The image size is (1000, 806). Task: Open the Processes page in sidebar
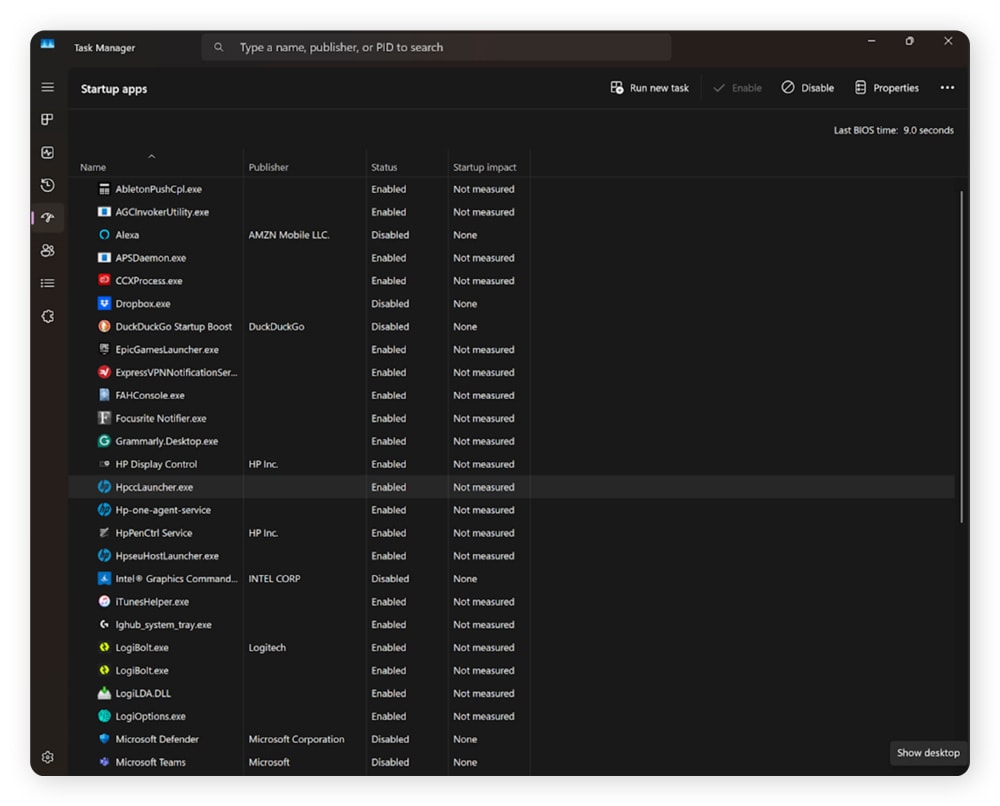pyautogui.click(x=48, y=120)
